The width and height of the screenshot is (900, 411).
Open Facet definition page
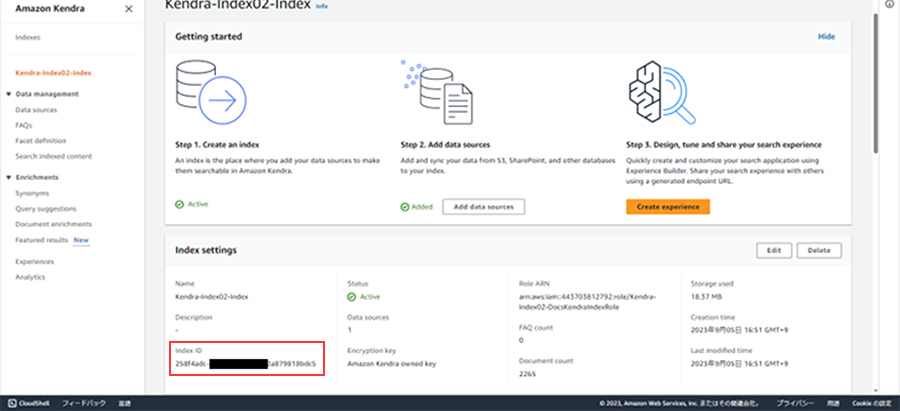(41, 141)
